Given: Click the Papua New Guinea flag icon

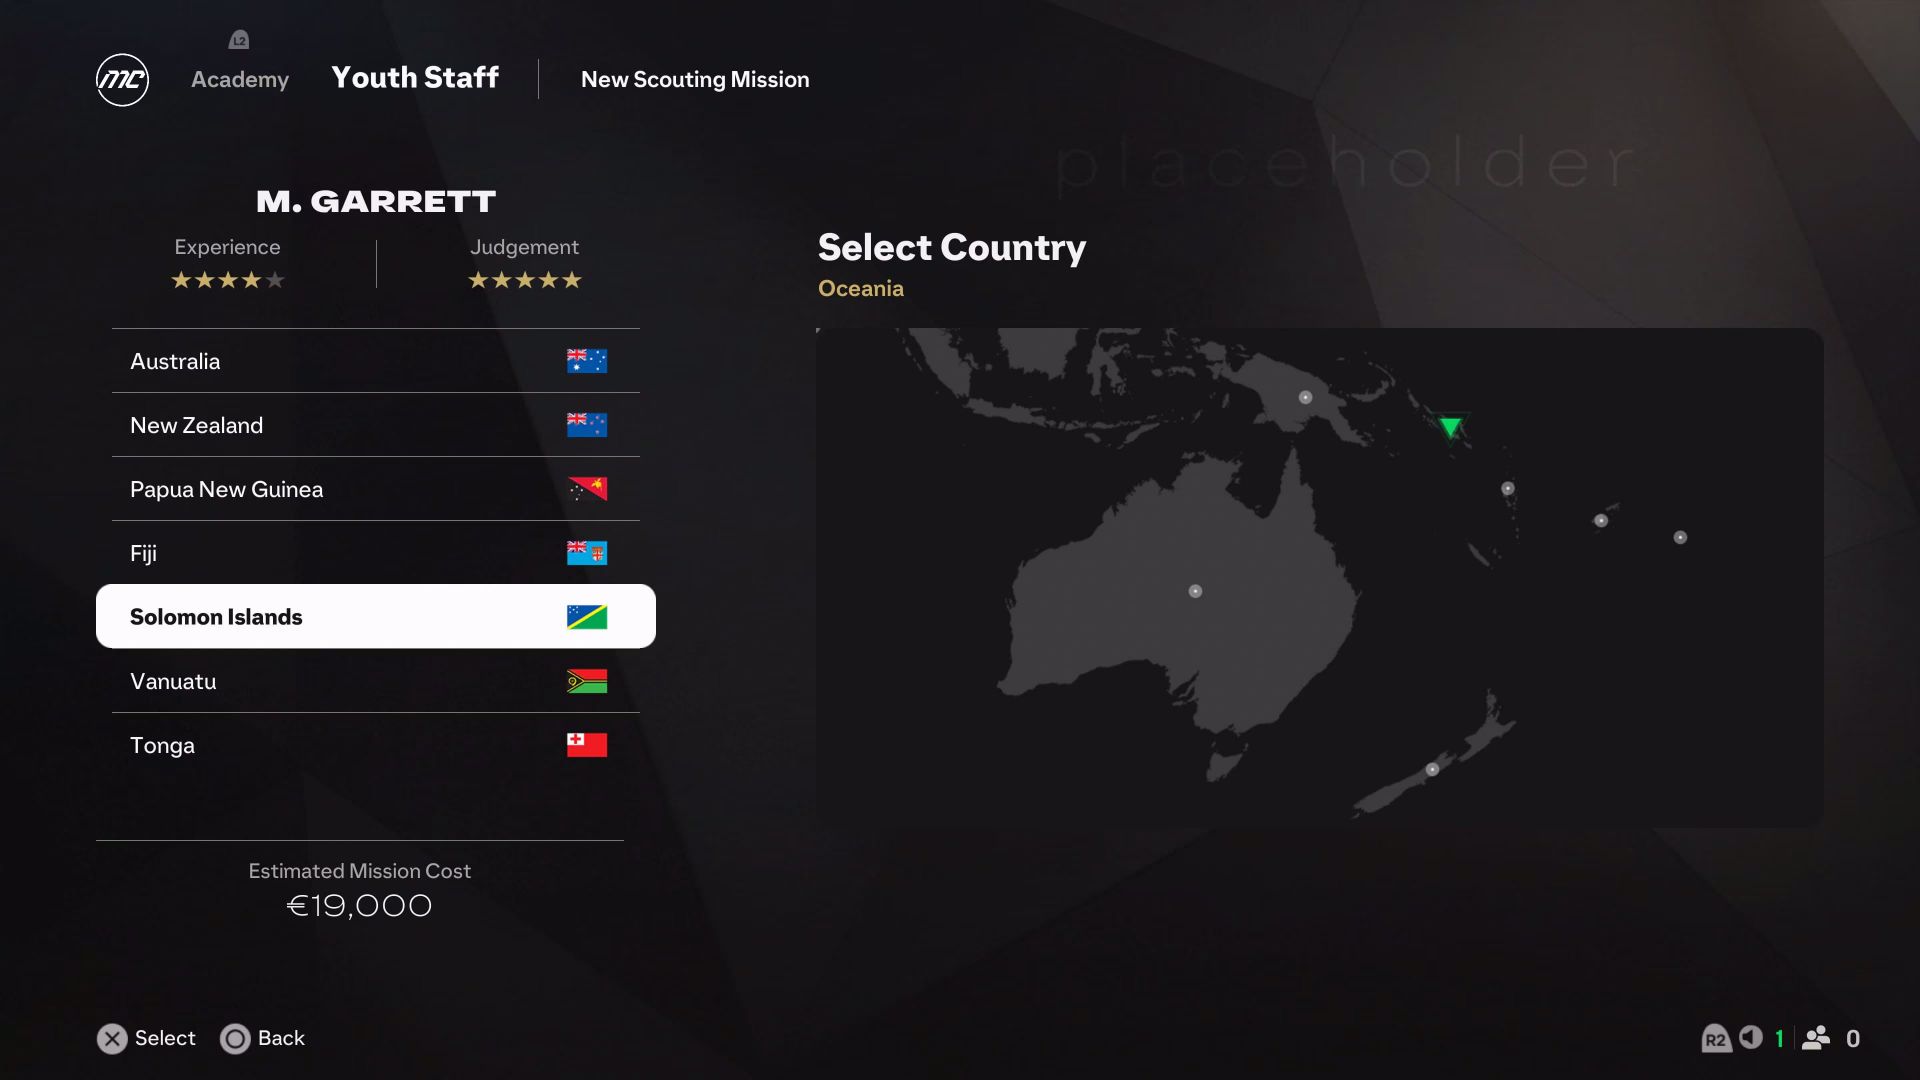Looking at the screenshot, I should point(587,488).
